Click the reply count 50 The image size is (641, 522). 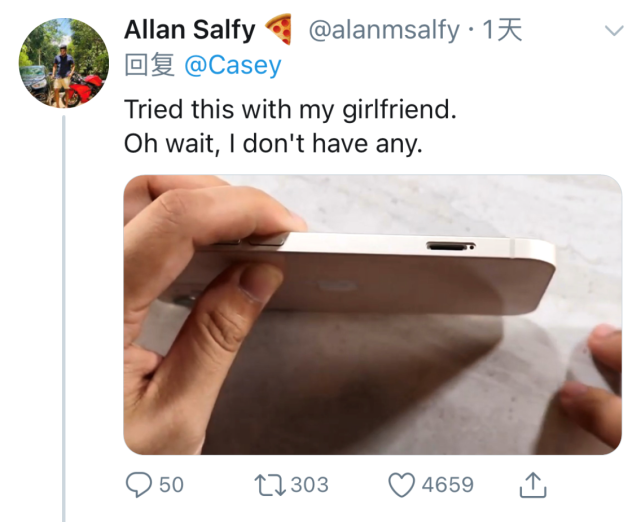click(x=171, y=485)
